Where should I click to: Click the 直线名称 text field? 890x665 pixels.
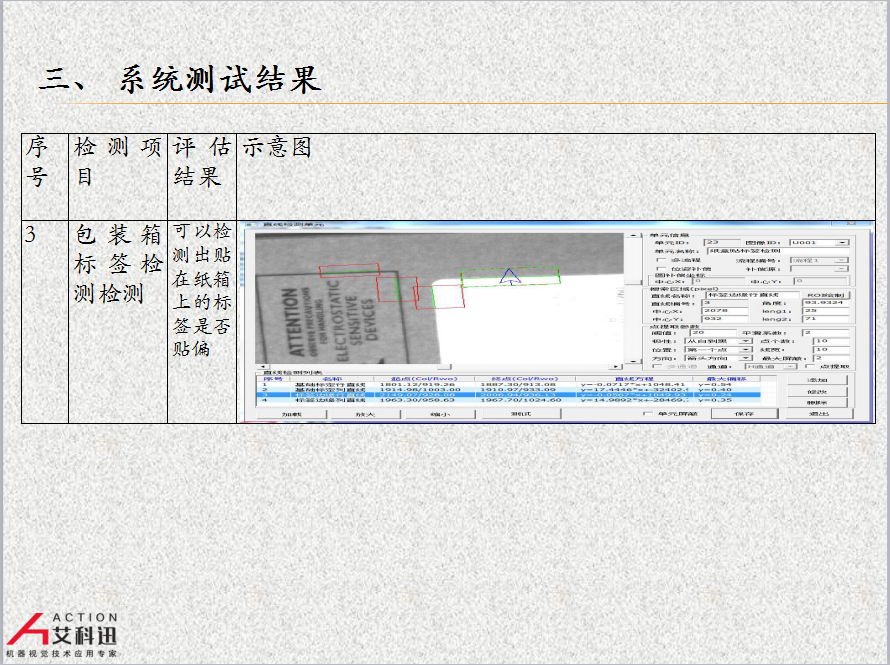[x=752, y=295]
